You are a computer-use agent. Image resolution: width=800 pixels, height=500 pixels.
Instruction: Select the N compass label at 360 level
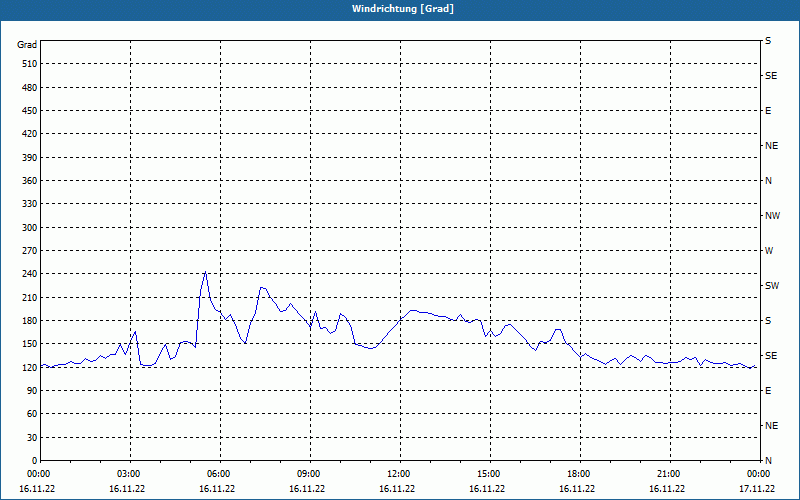[x=768, y=181]
